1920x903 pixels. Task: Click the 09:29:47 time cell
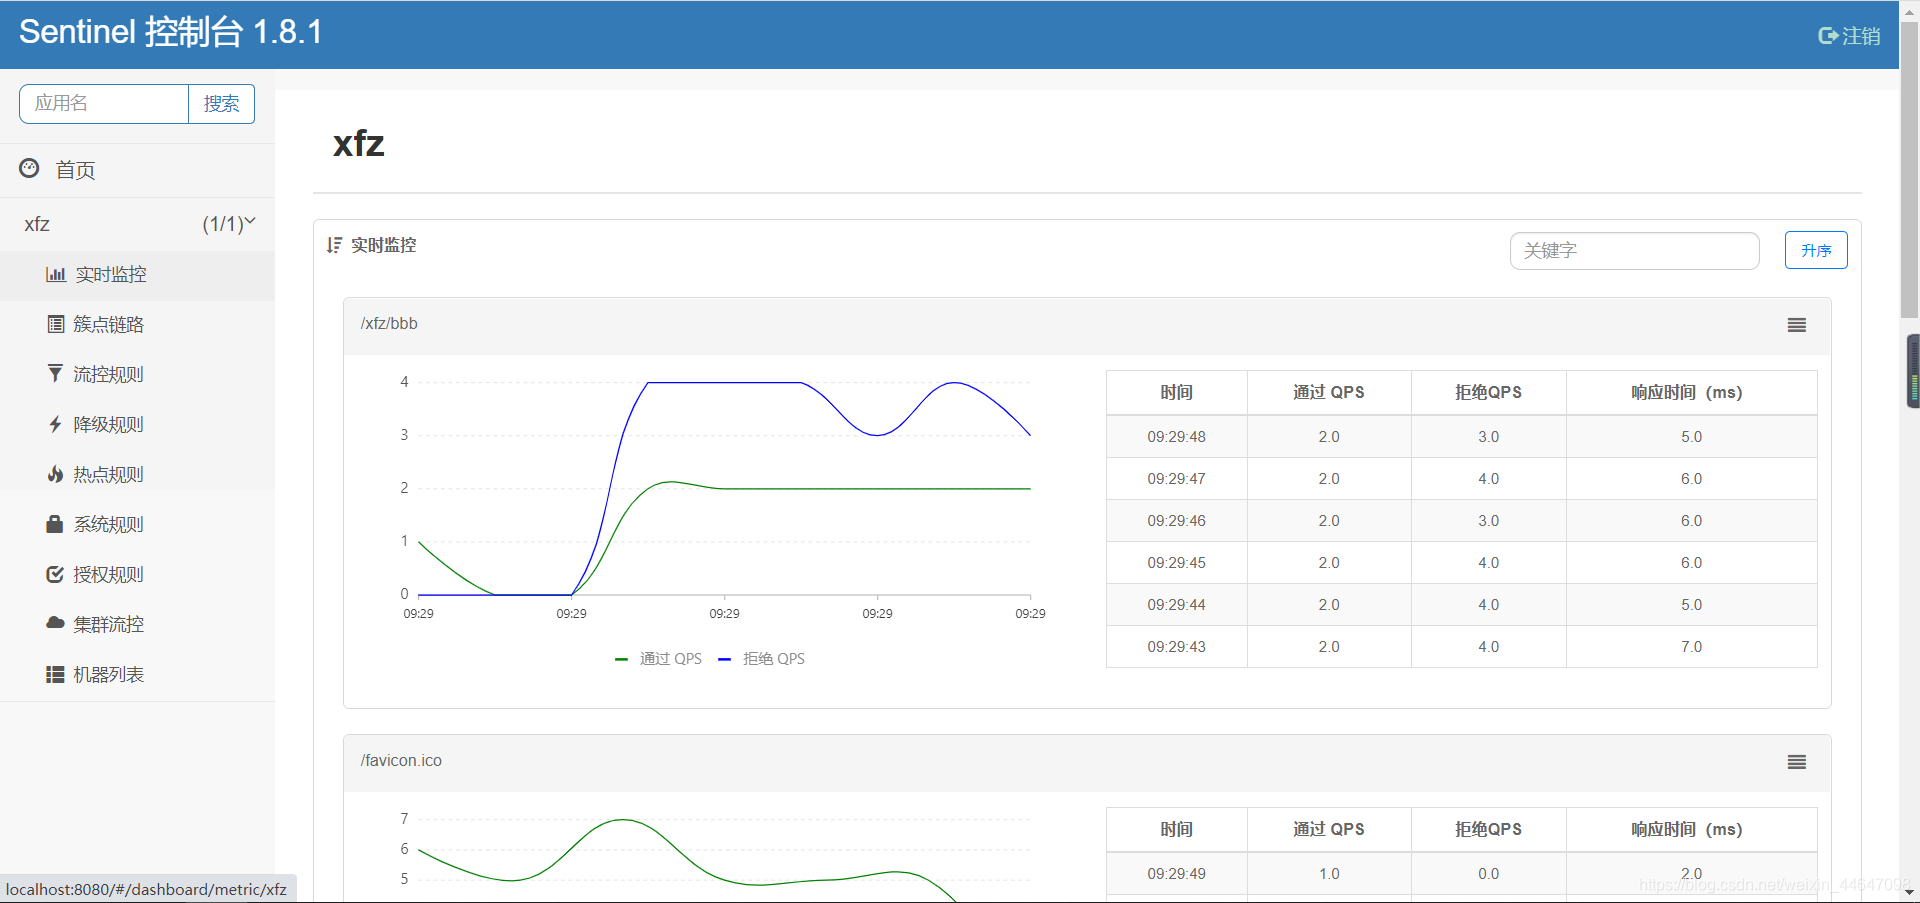(1176, 479)
